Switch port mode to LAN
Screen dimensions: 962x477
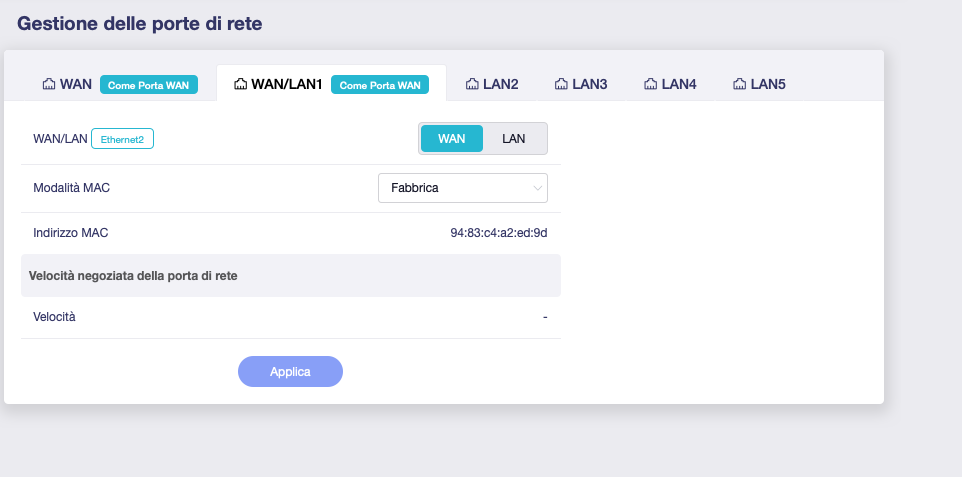tap(513, 139)
